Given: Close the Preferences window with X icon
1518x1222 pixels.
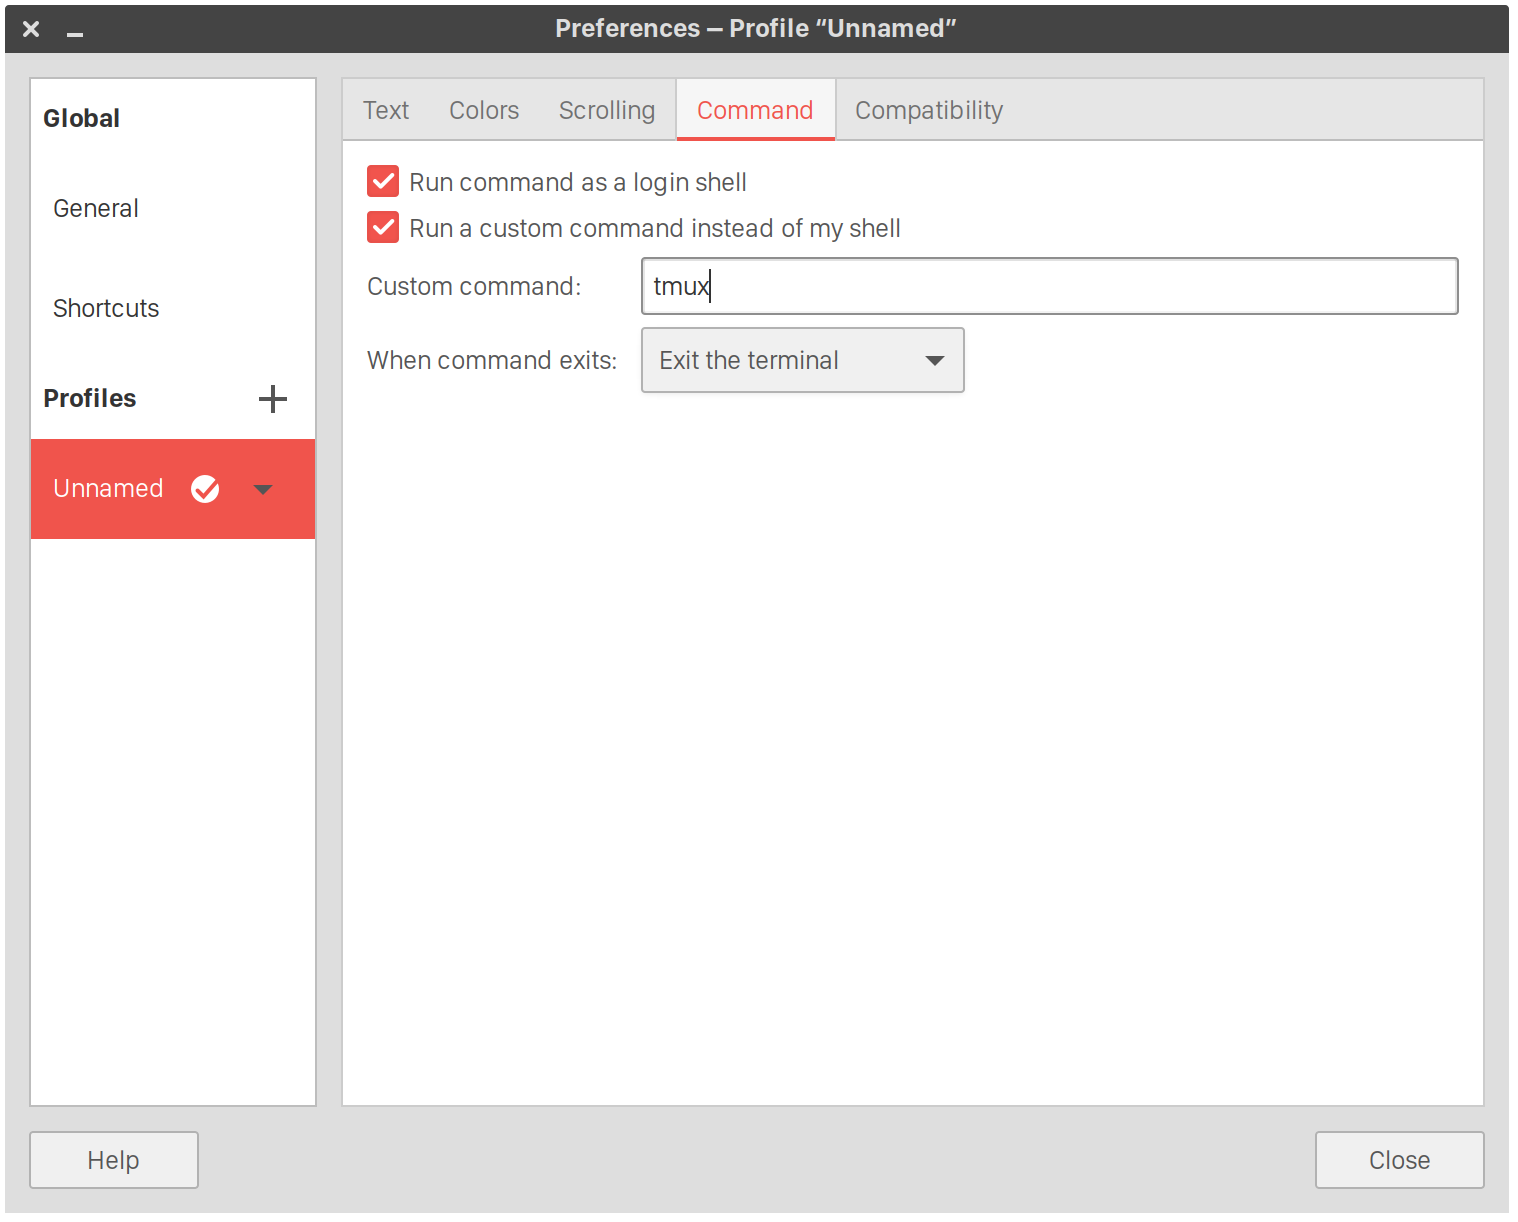Looking at the screenshot, I should 31,29.
